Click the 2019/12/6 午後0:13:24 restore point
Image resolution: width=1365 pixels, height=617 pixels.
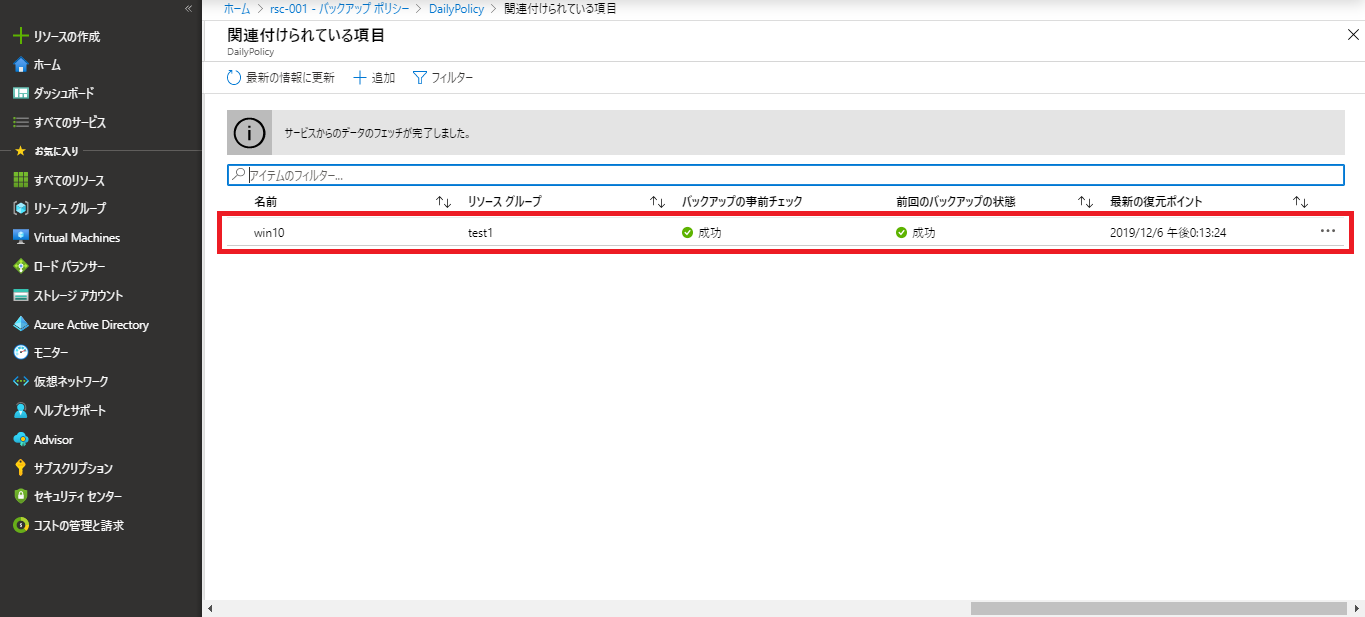coord(1168,232)
